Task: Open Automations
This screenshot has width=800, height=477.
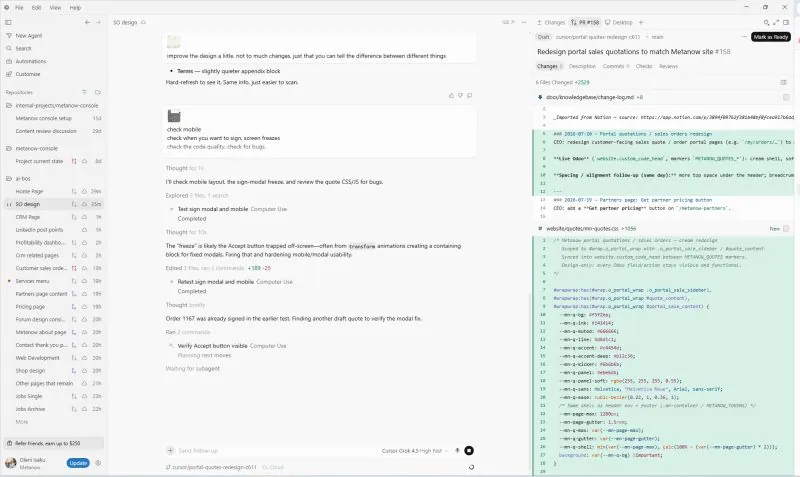Action: click(31, 61)
